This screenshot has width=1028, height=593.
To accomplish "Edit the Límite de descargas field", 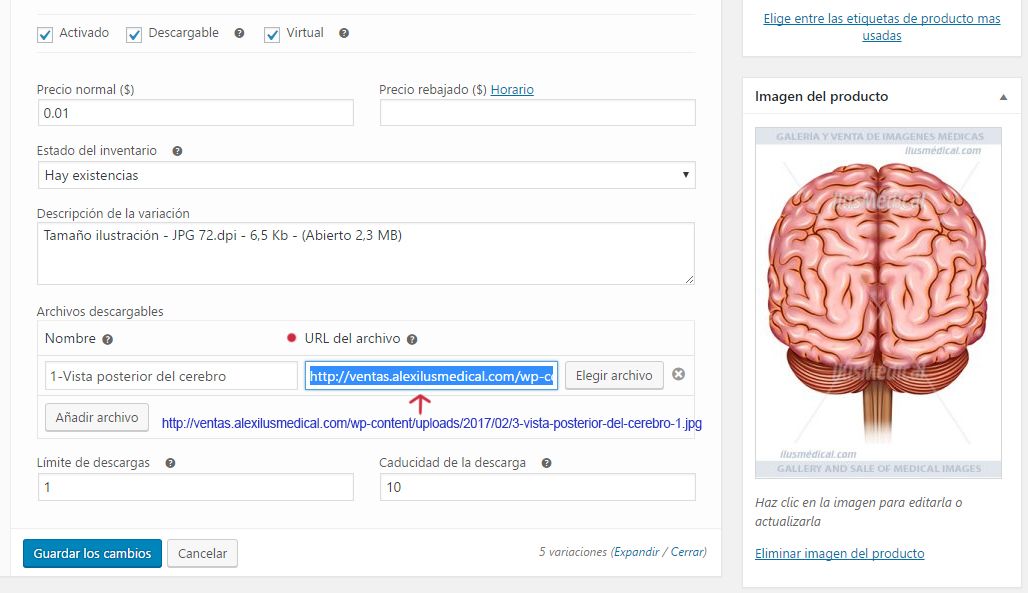I will pos(195,487).
